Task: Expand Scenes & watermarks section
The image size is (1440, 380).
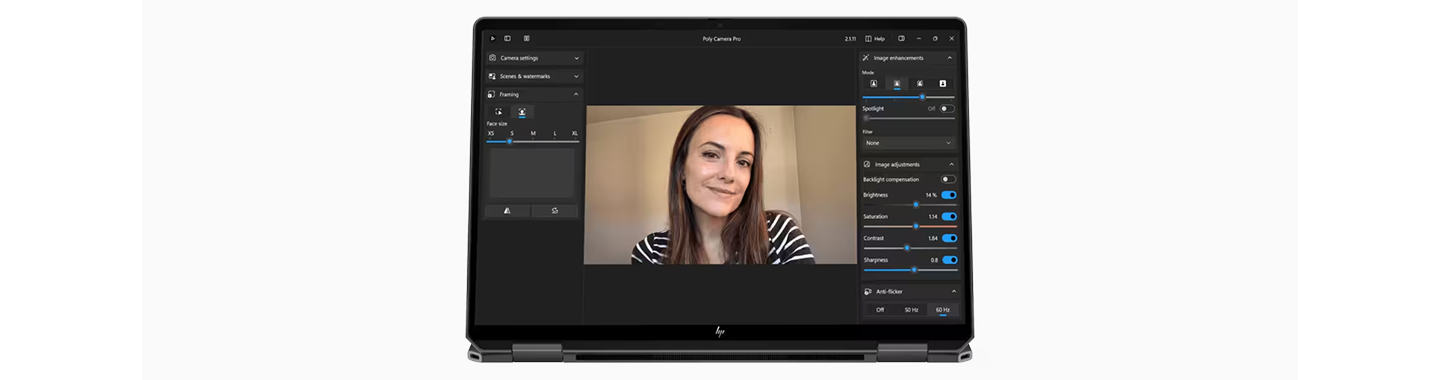Action: (576, 76)
